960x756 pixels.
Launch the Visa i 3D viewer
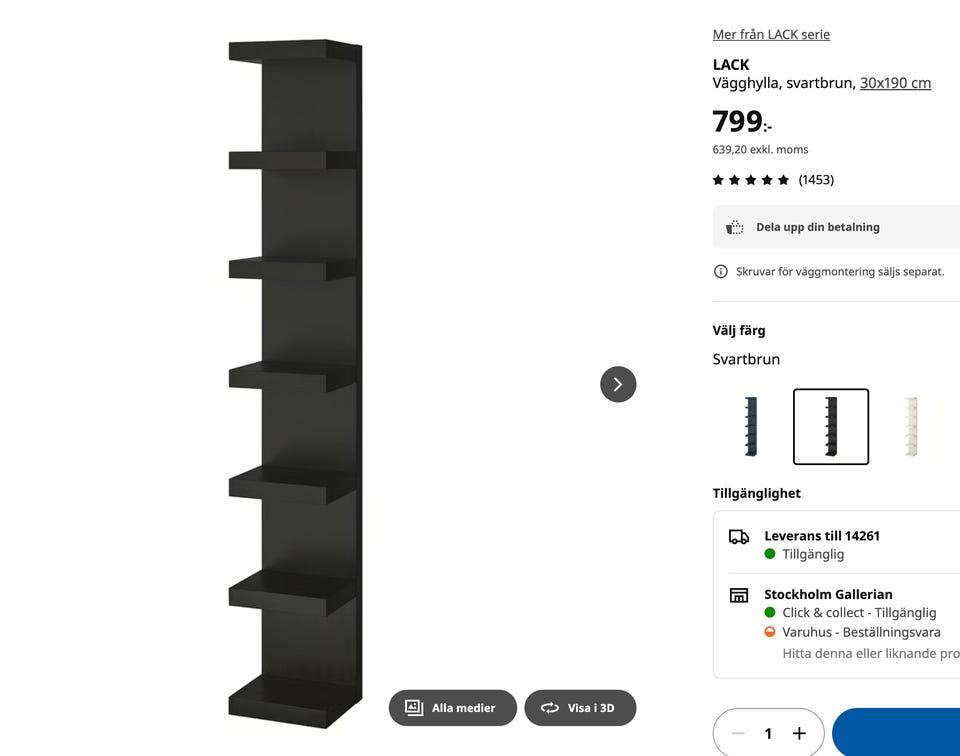pyautogui.click(x=580, y=708)
